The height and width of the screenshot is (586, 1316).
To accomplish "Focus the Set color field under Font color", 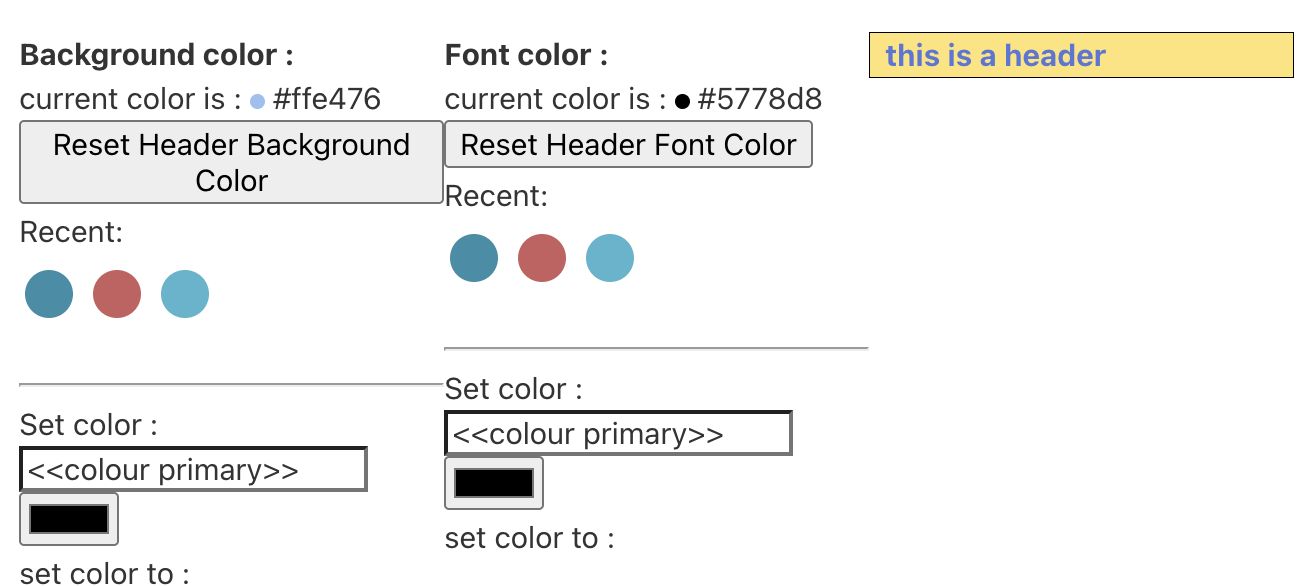I will [x=618, y=434].
